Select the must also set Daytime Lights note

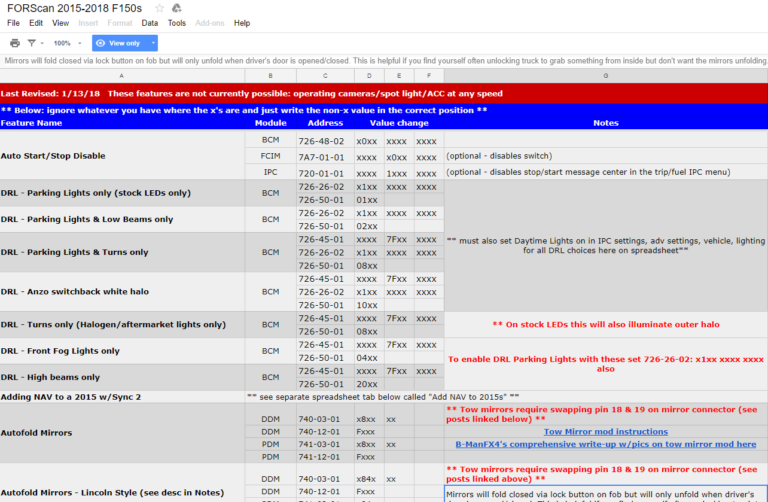(x=606, y=245)
